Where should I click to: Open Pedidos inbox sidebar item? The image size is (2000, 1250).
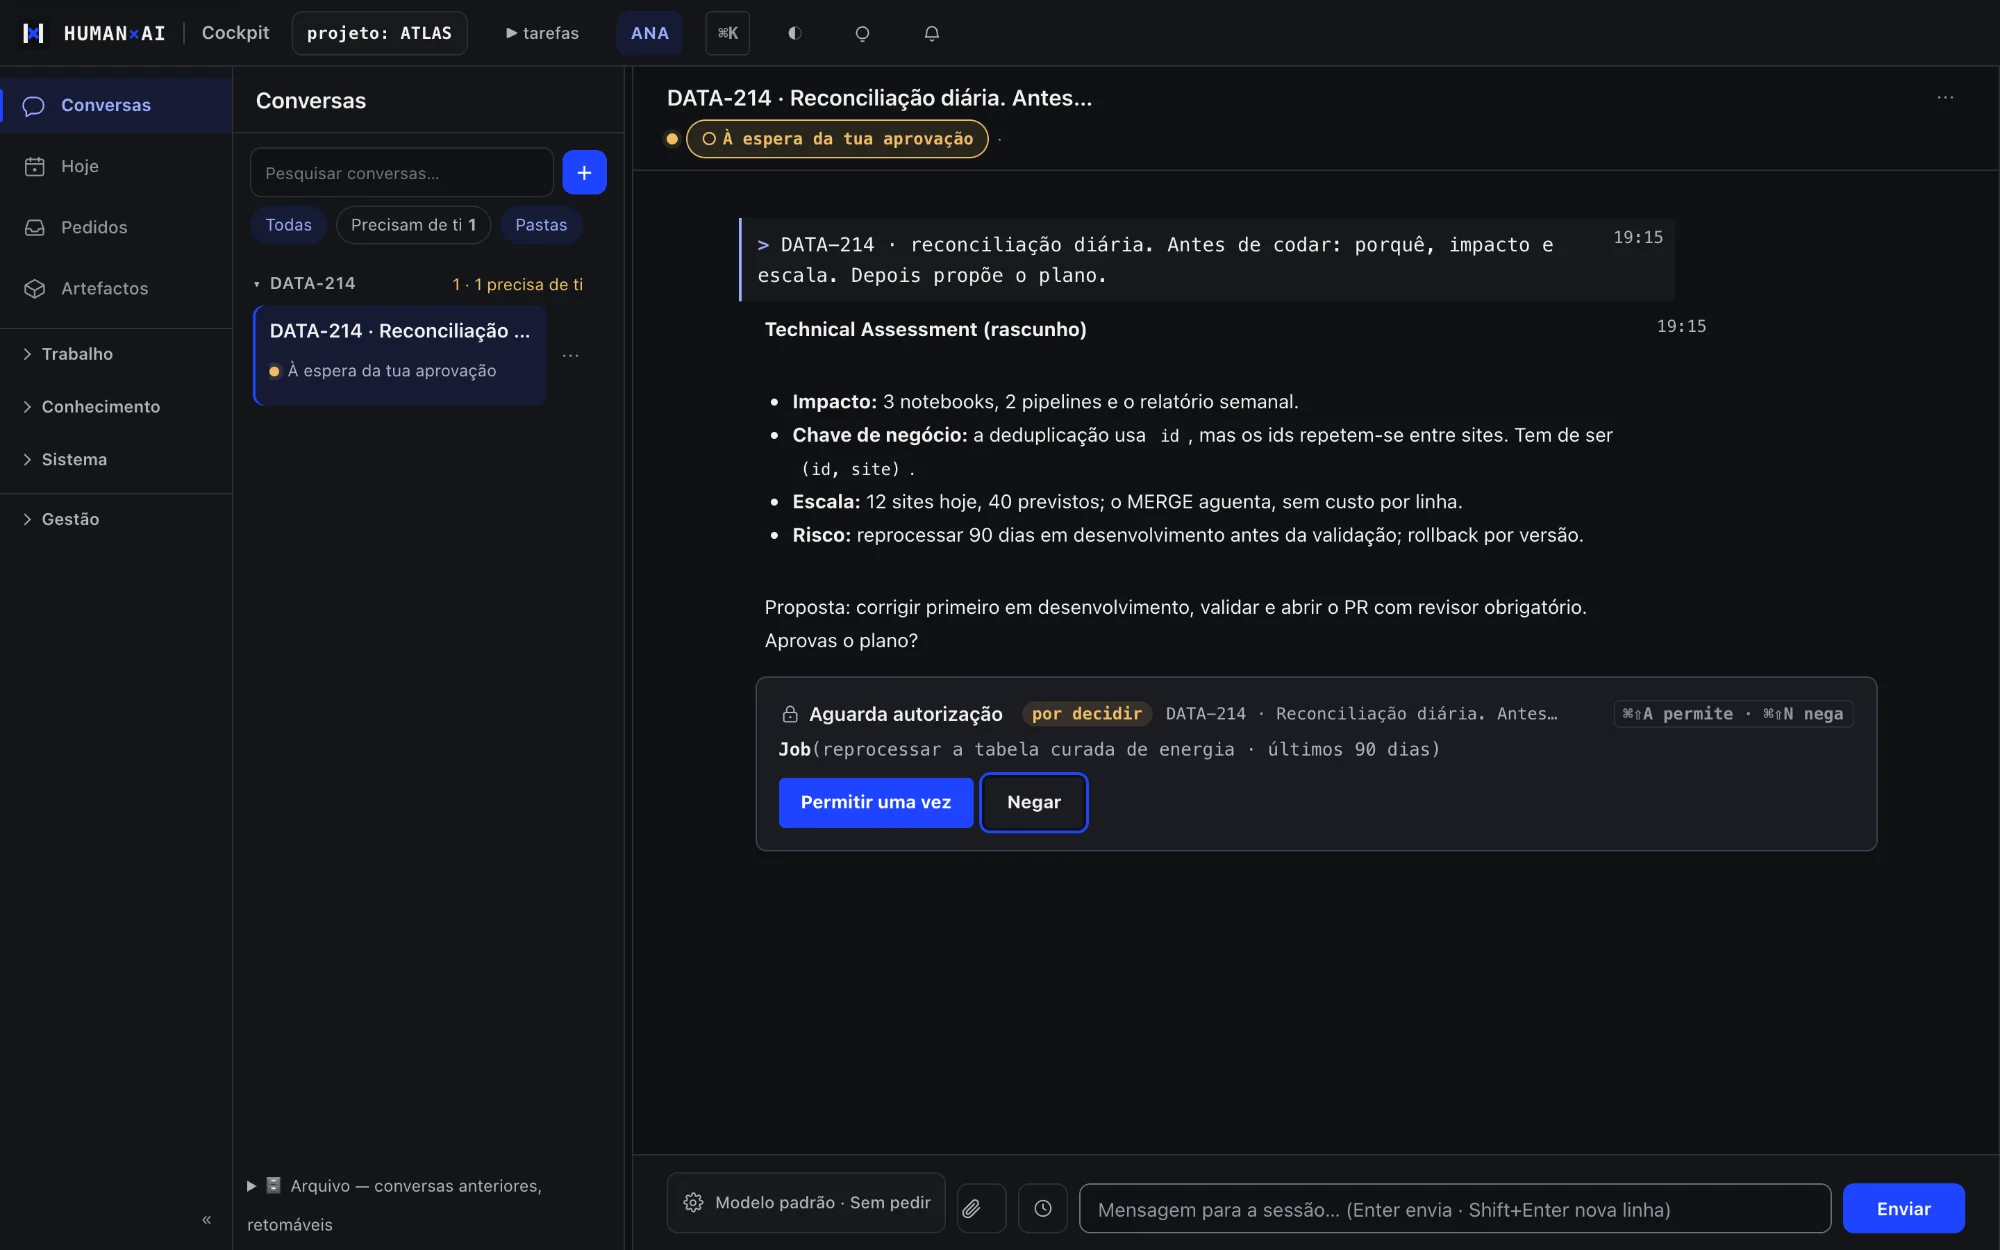click(116, 227)
